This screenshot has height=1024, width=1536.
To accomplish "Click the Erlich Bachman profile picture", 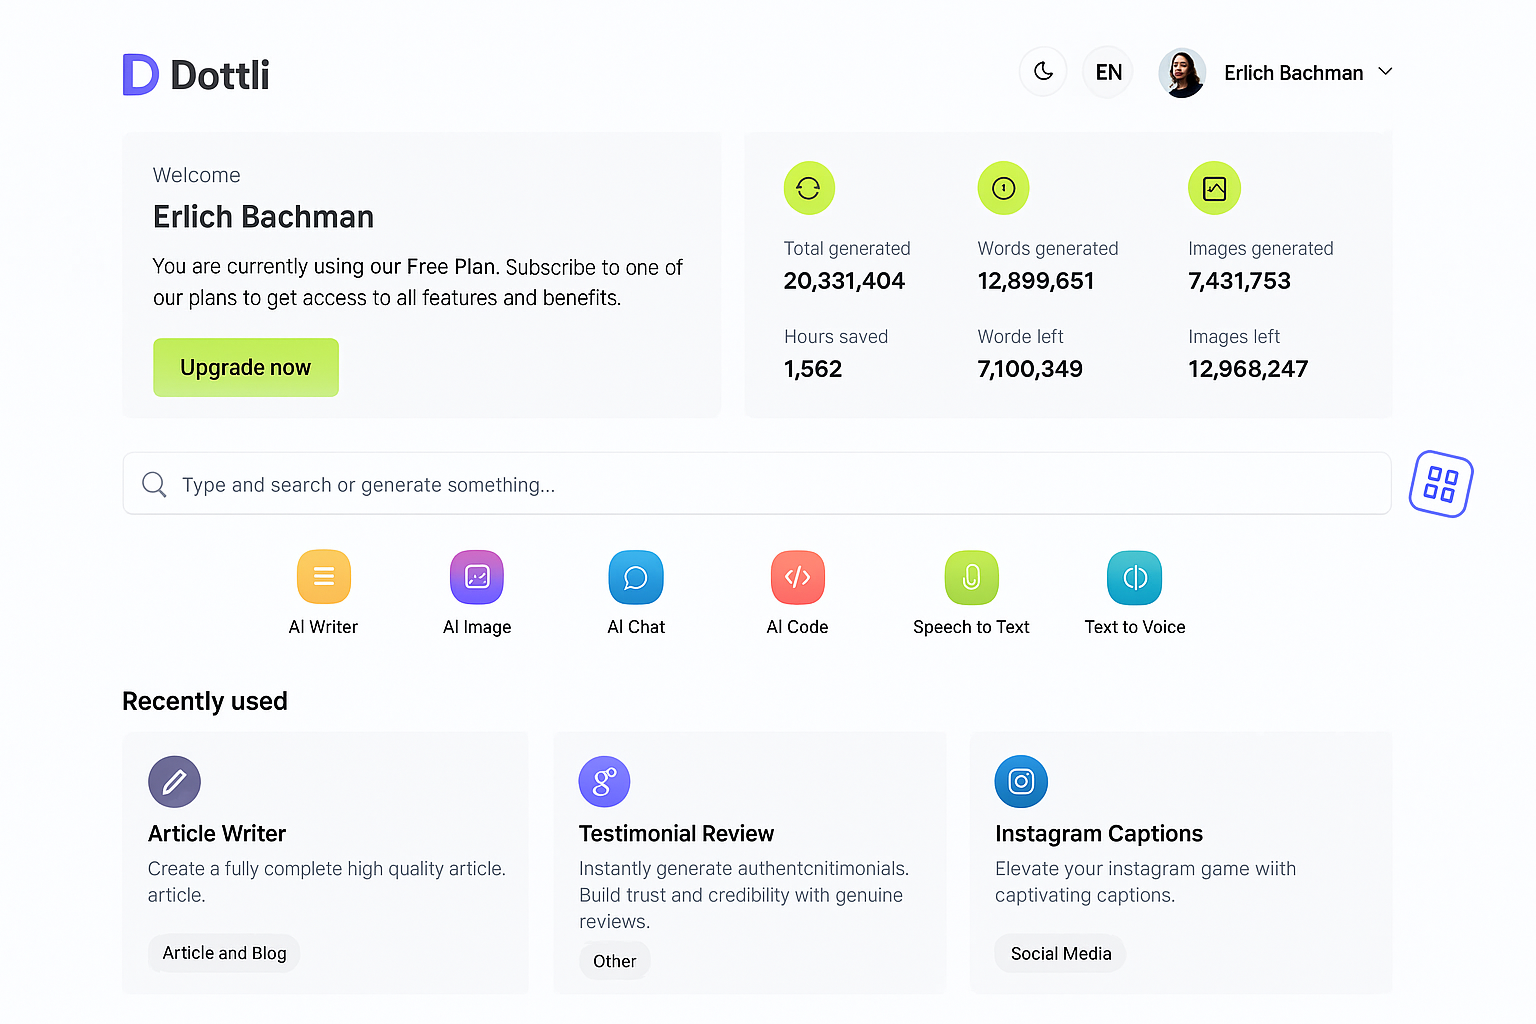I will [1182, 71].
